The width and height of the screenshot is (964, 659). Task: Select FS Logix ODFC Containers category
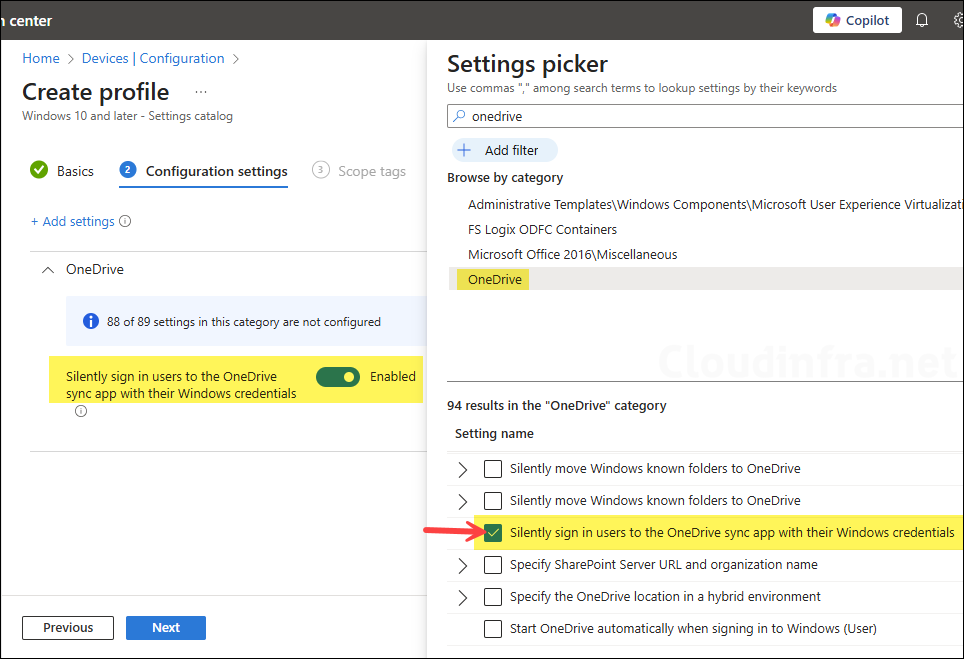click(543, 229)
